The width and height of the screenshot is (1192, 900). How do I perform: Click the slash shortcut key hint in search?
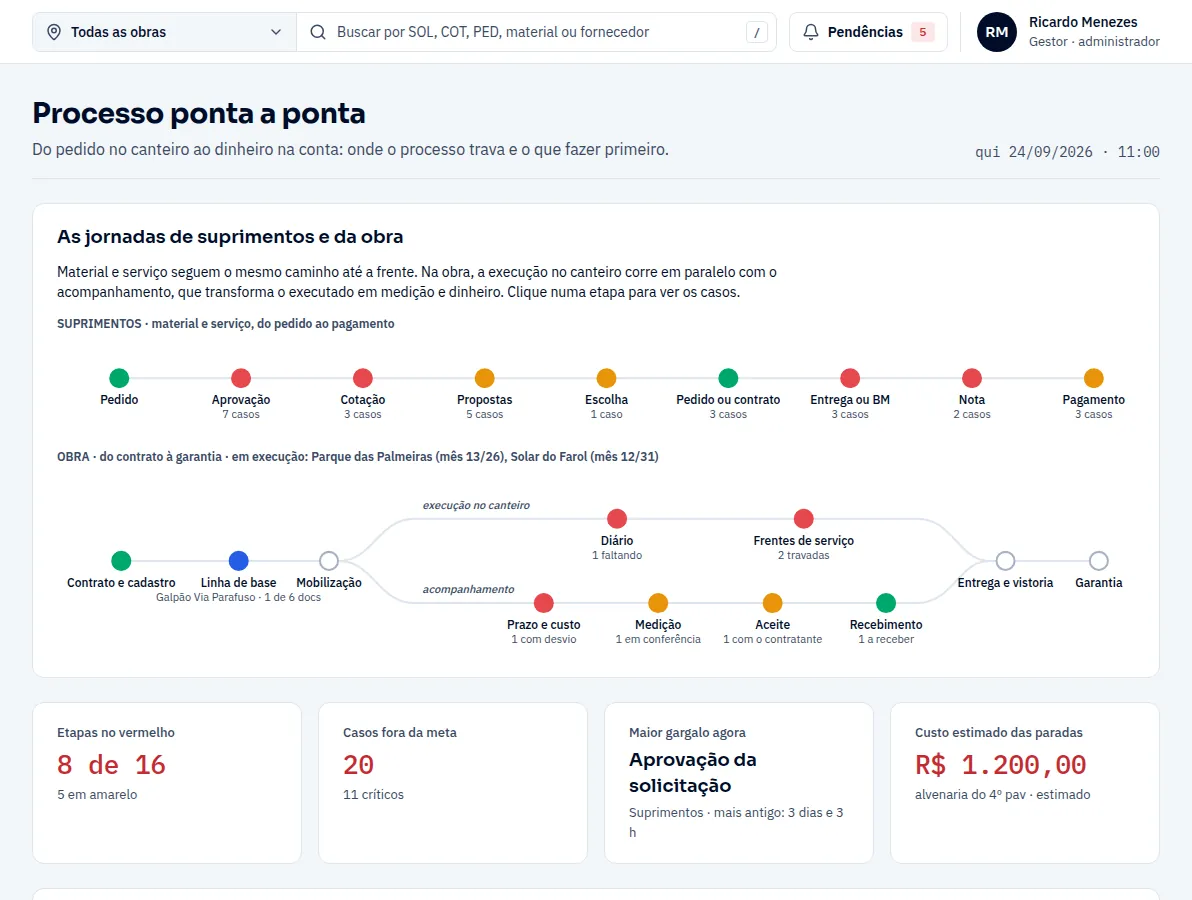click(x=756, y=32)
